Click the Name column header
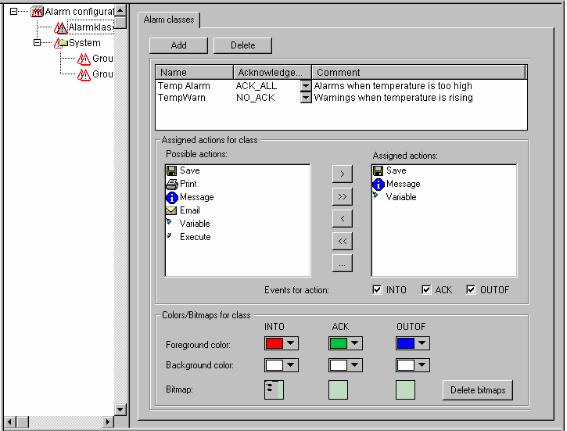 point(194,73)
